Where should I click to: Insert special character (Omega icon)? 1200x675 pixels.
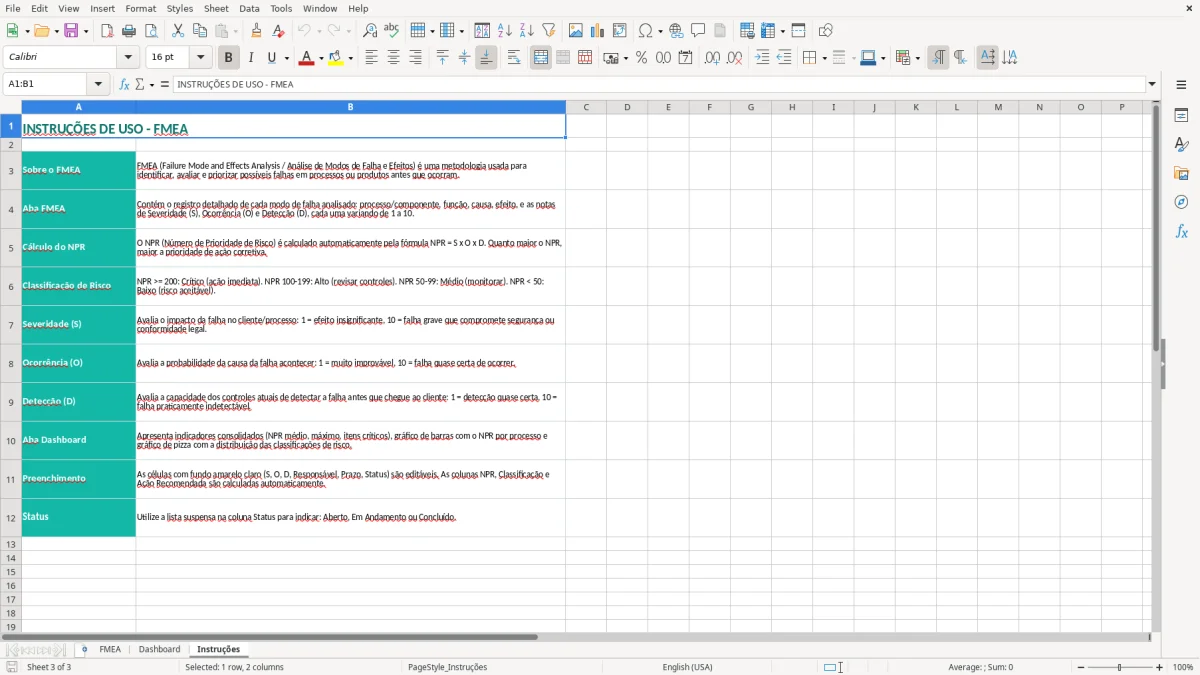645,31
